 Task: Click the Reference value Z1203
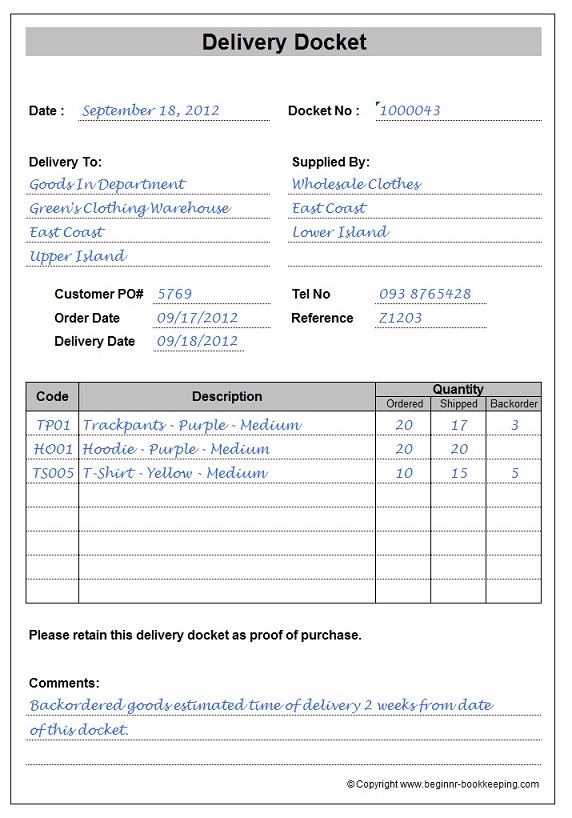[x=400, y=318]
